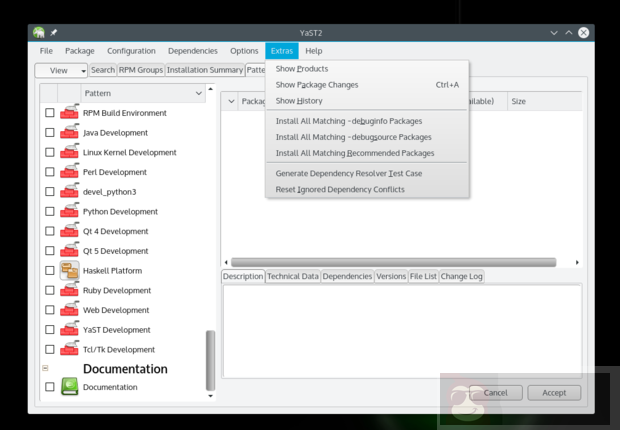The height and width of the screenshot is (430, 620).
Task: Click the package table scroll-left arrow
Action: click(x=226, y=262)
